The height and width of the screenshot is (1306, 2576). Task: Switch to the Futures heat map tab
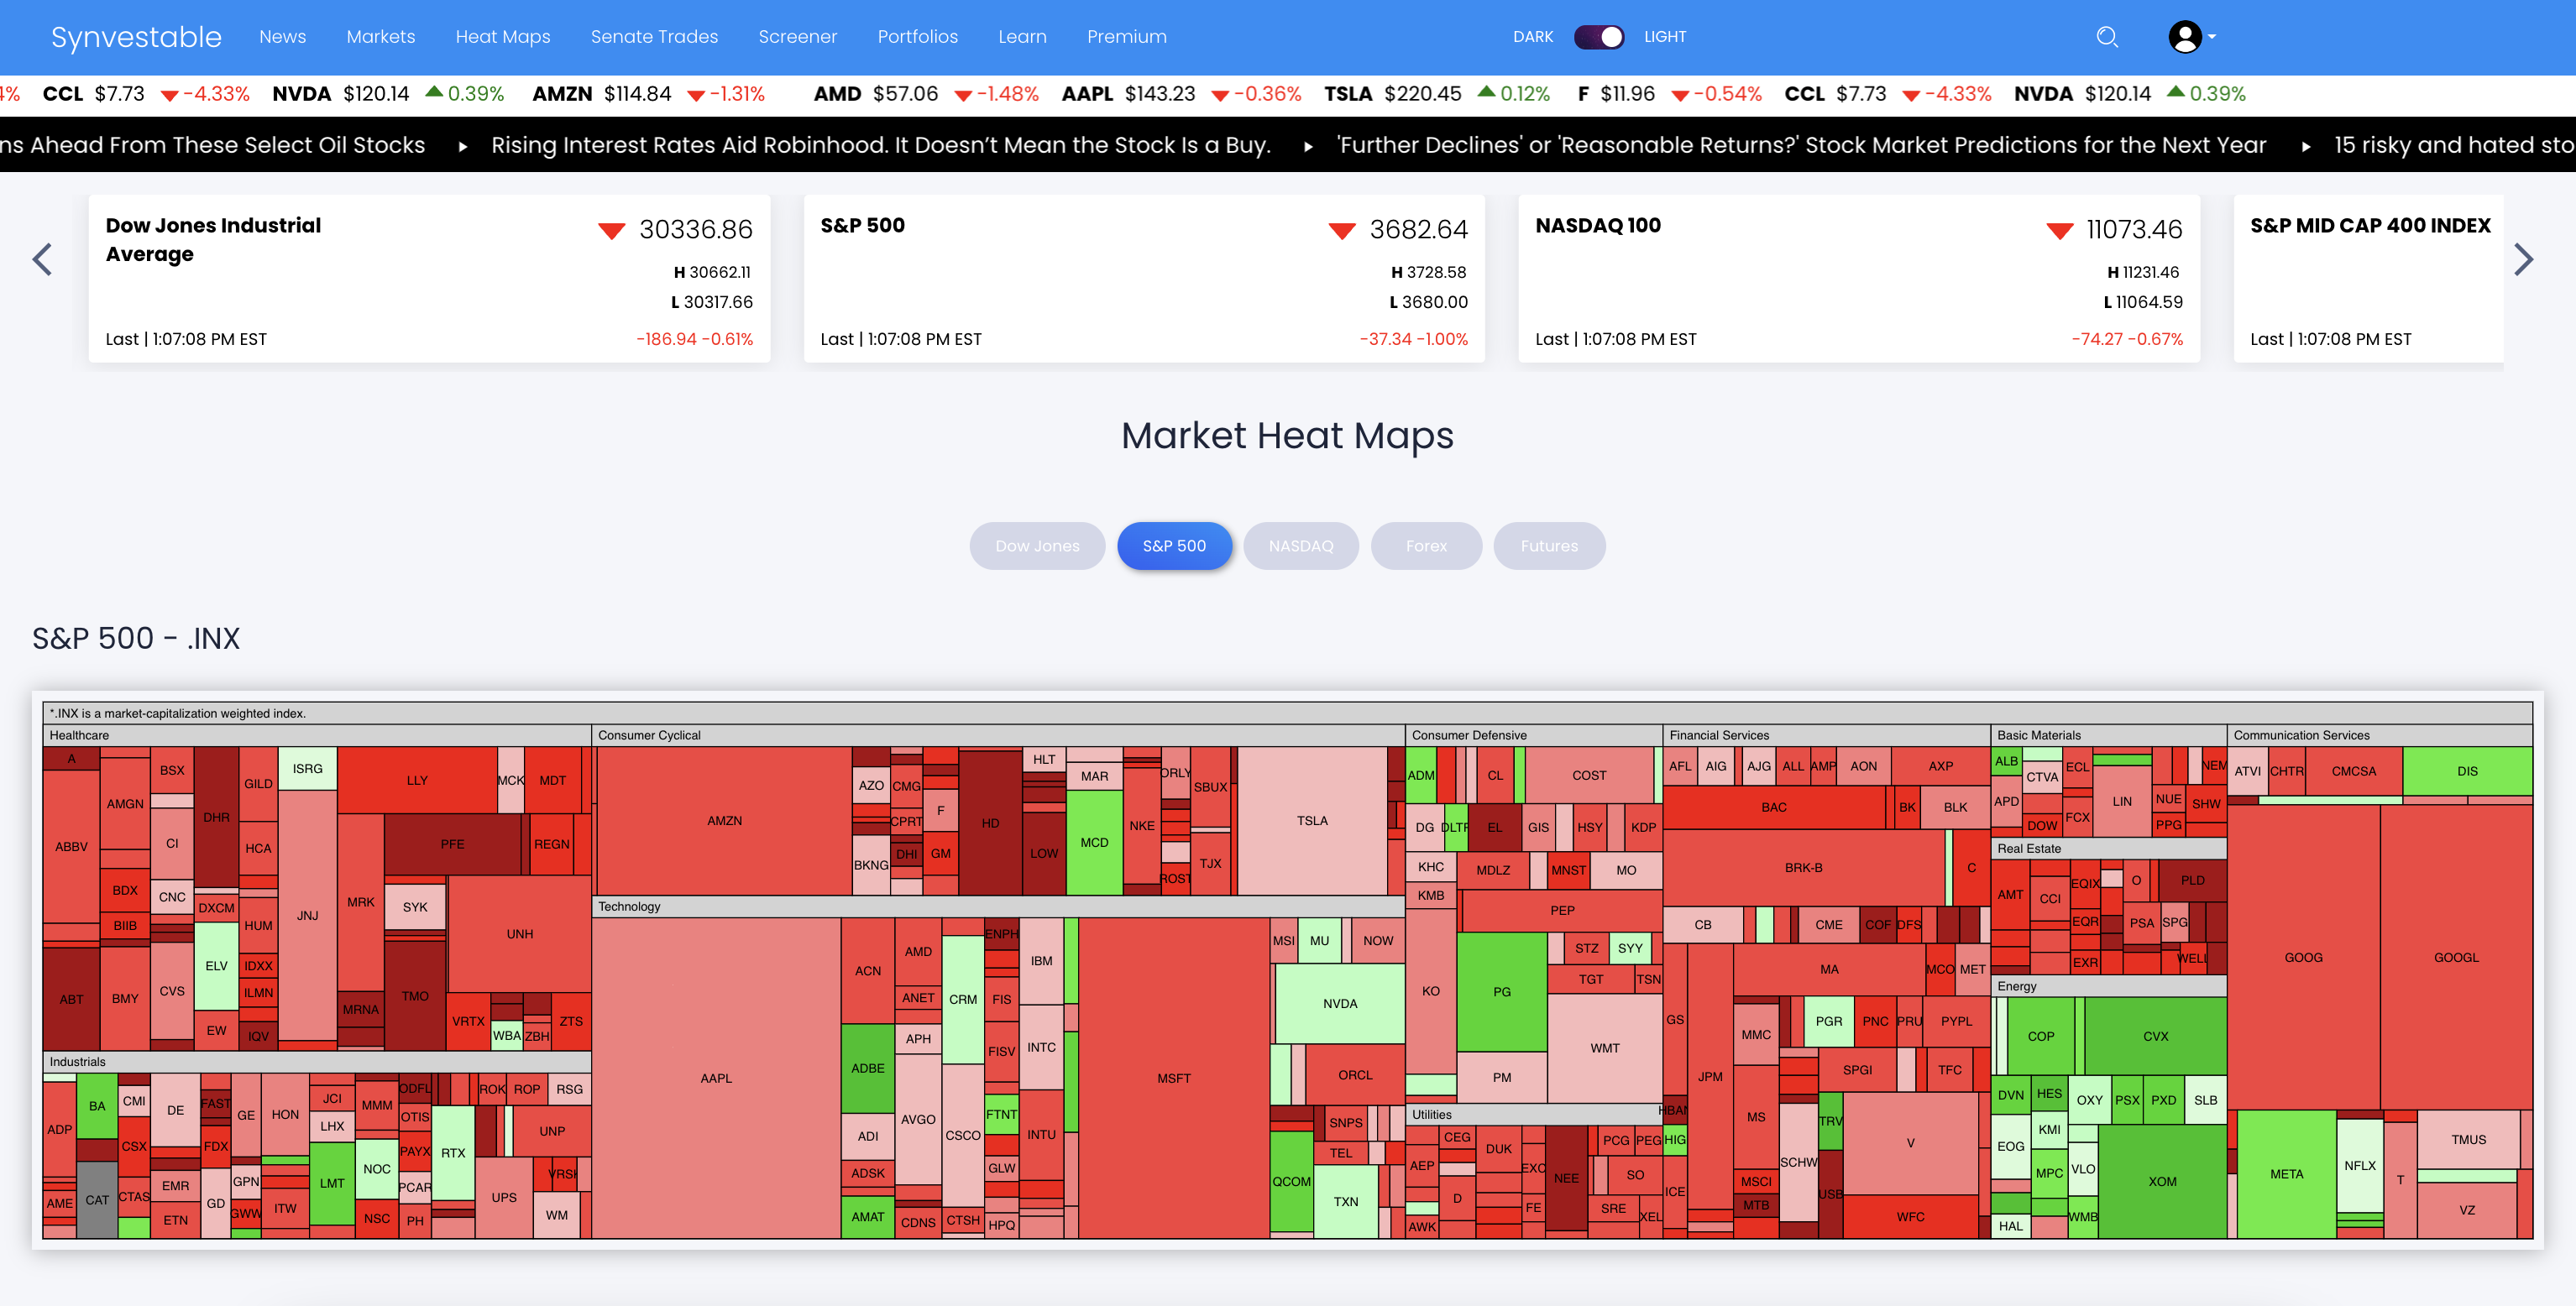[1549, 546]
